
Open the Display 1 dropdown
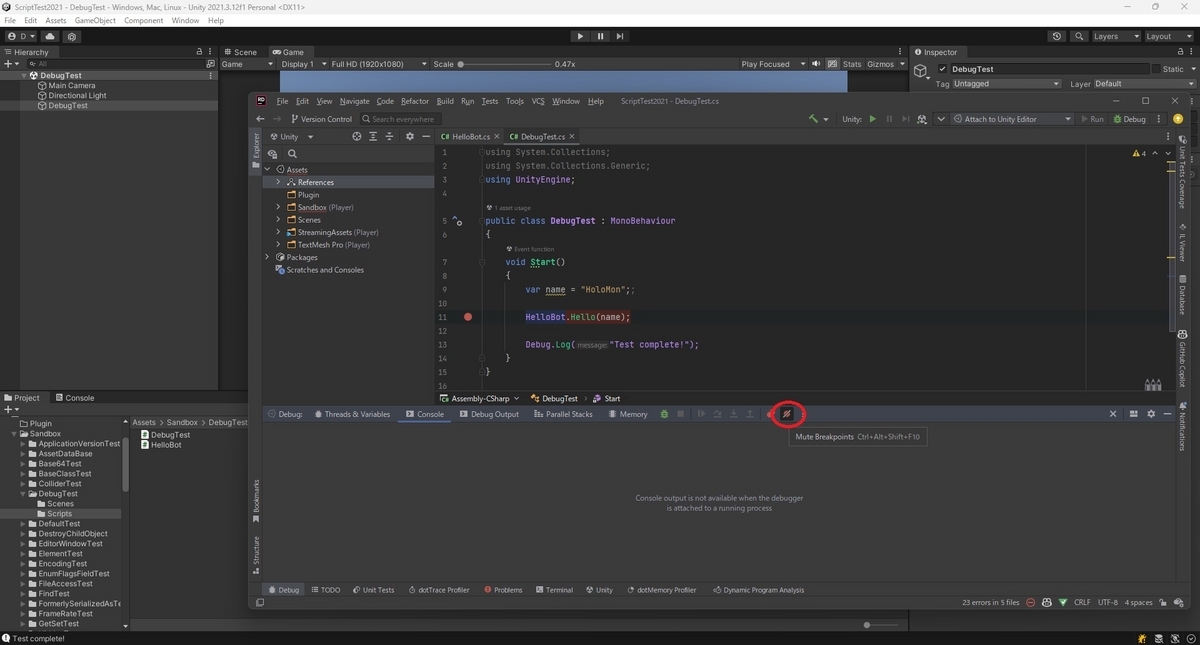tap(303, 64)
